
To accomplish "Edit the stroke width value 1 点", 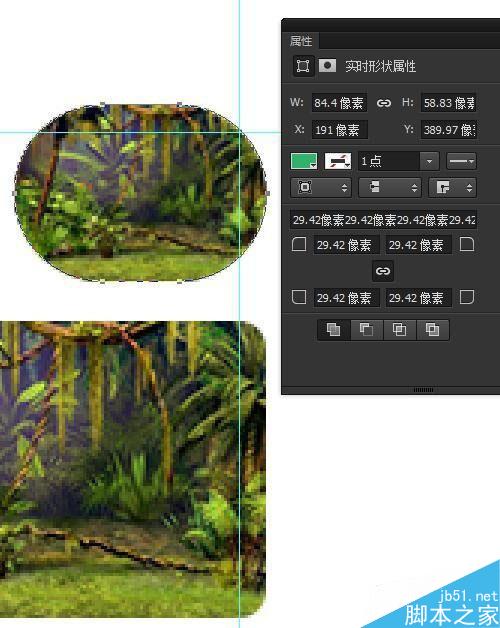I will tap(389, 161).
